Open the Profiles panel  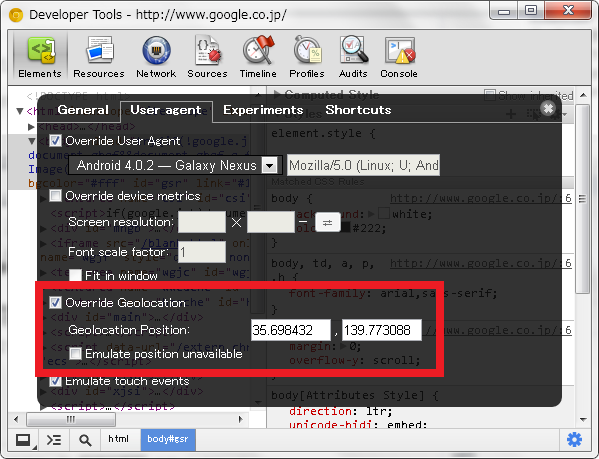[307, 58]
